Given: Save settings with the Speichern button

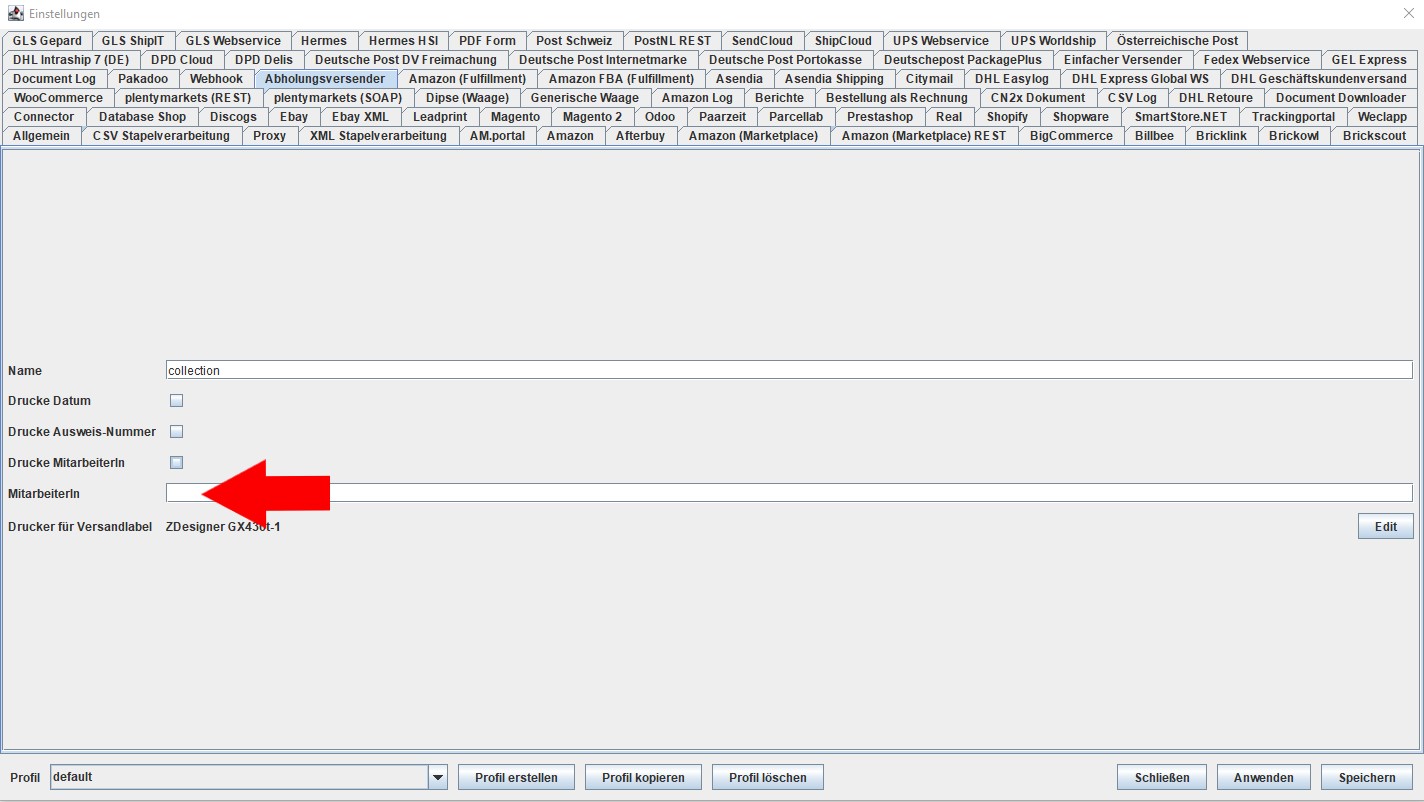Looking at the screenshot, I should (1367, 777).
